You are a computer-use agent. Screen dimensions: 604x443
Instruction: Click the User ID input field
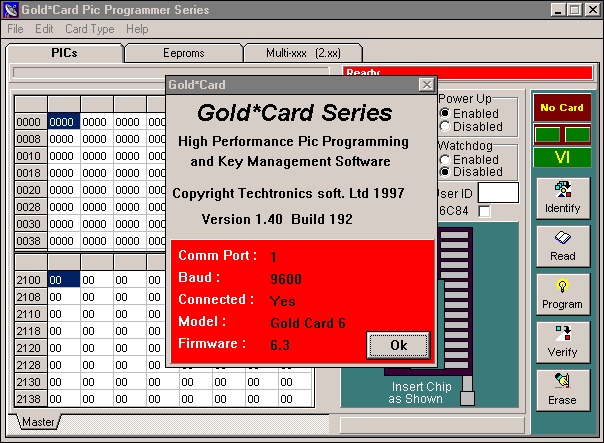pyautogui.click(x=498, y=193)
